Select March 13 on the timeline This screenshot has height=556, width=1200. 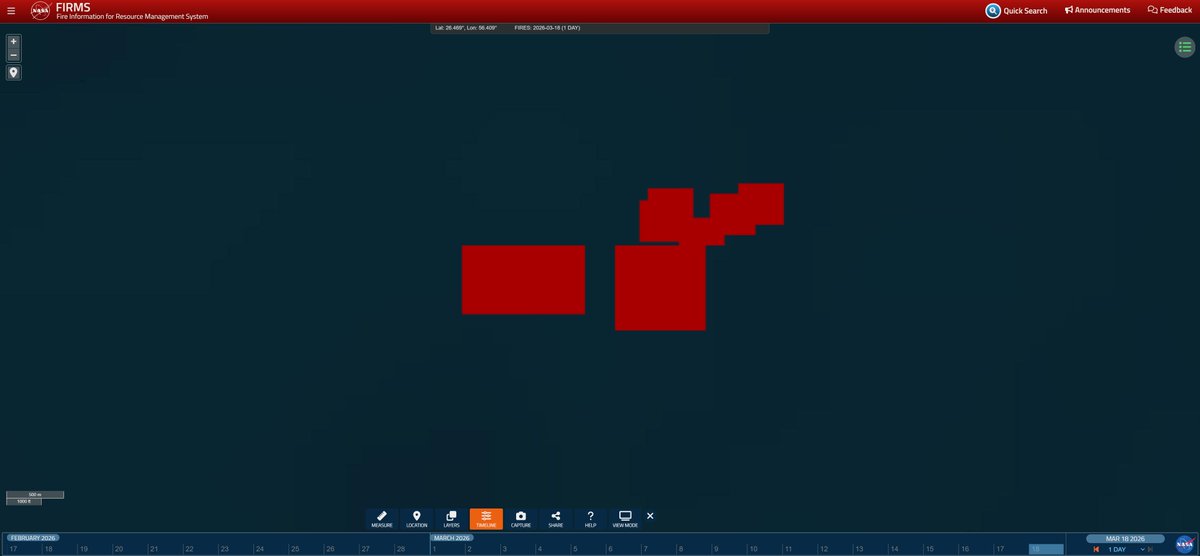tap(858, 549)
